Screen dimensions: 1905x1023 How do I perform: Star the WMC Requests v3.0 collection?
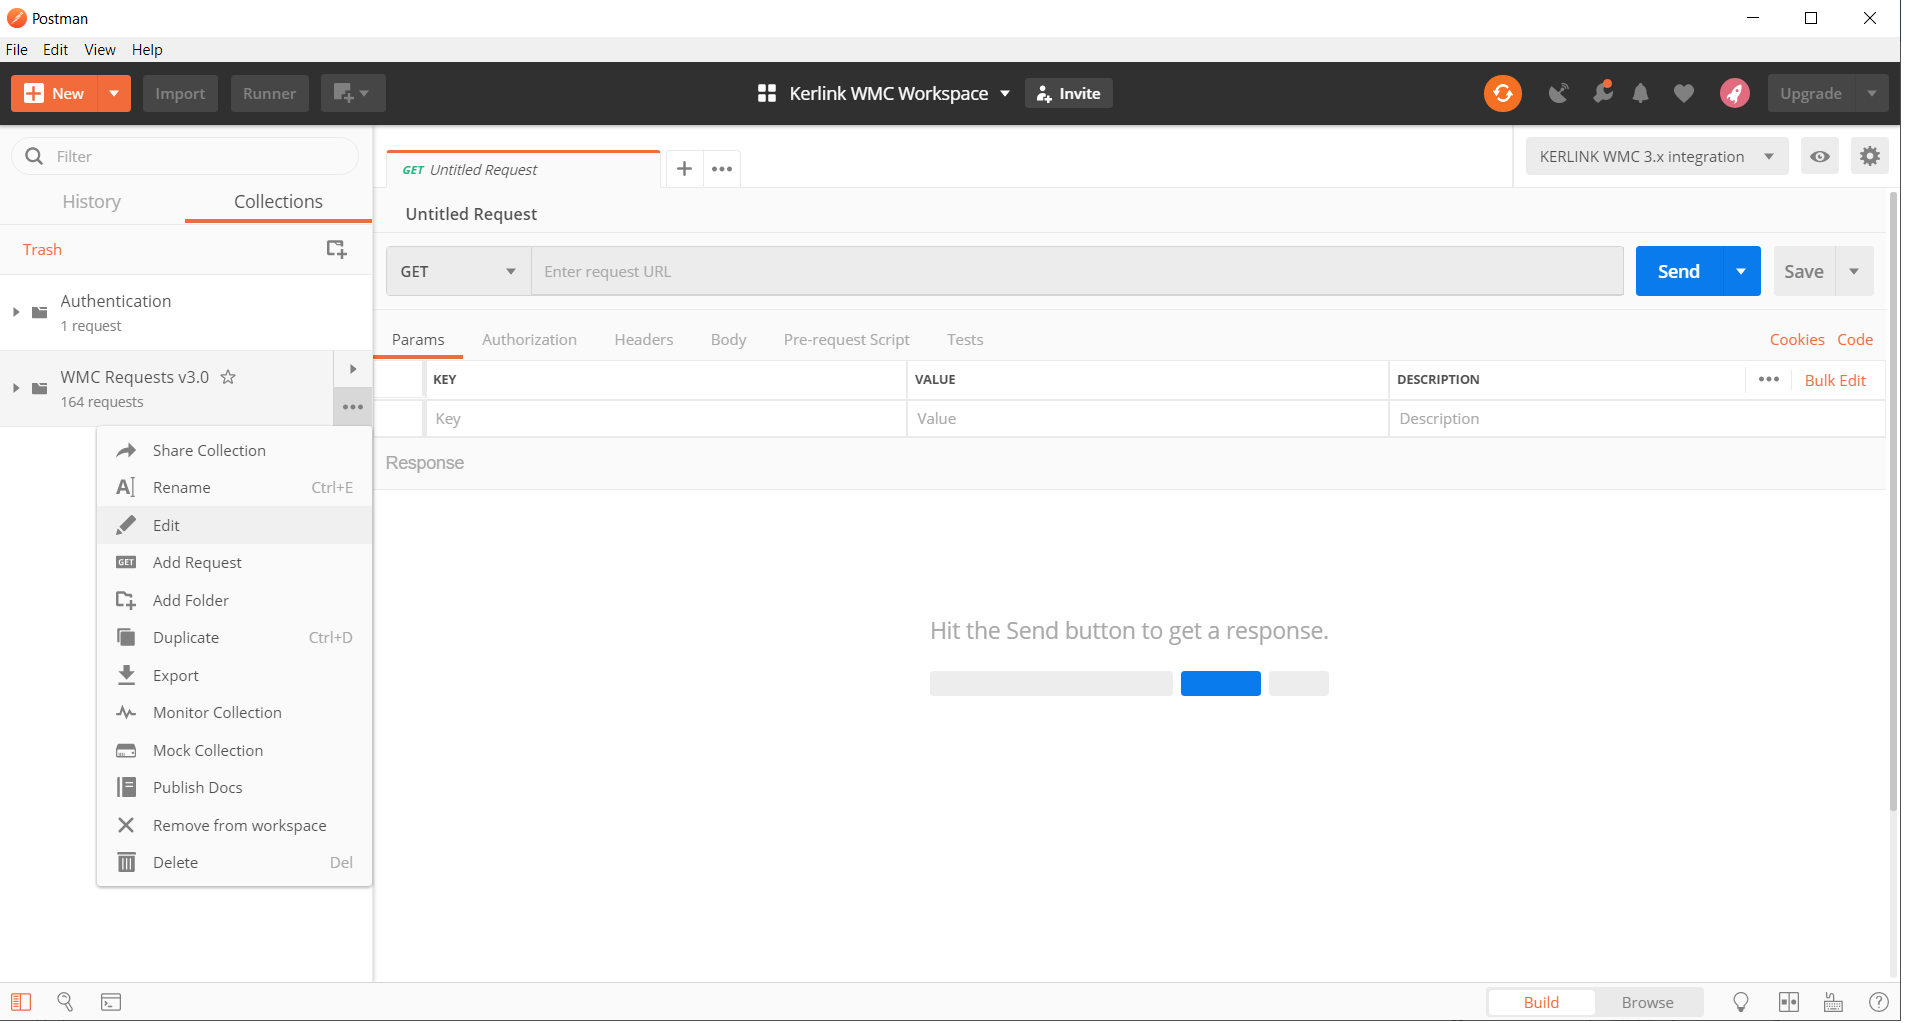(228, 377)
